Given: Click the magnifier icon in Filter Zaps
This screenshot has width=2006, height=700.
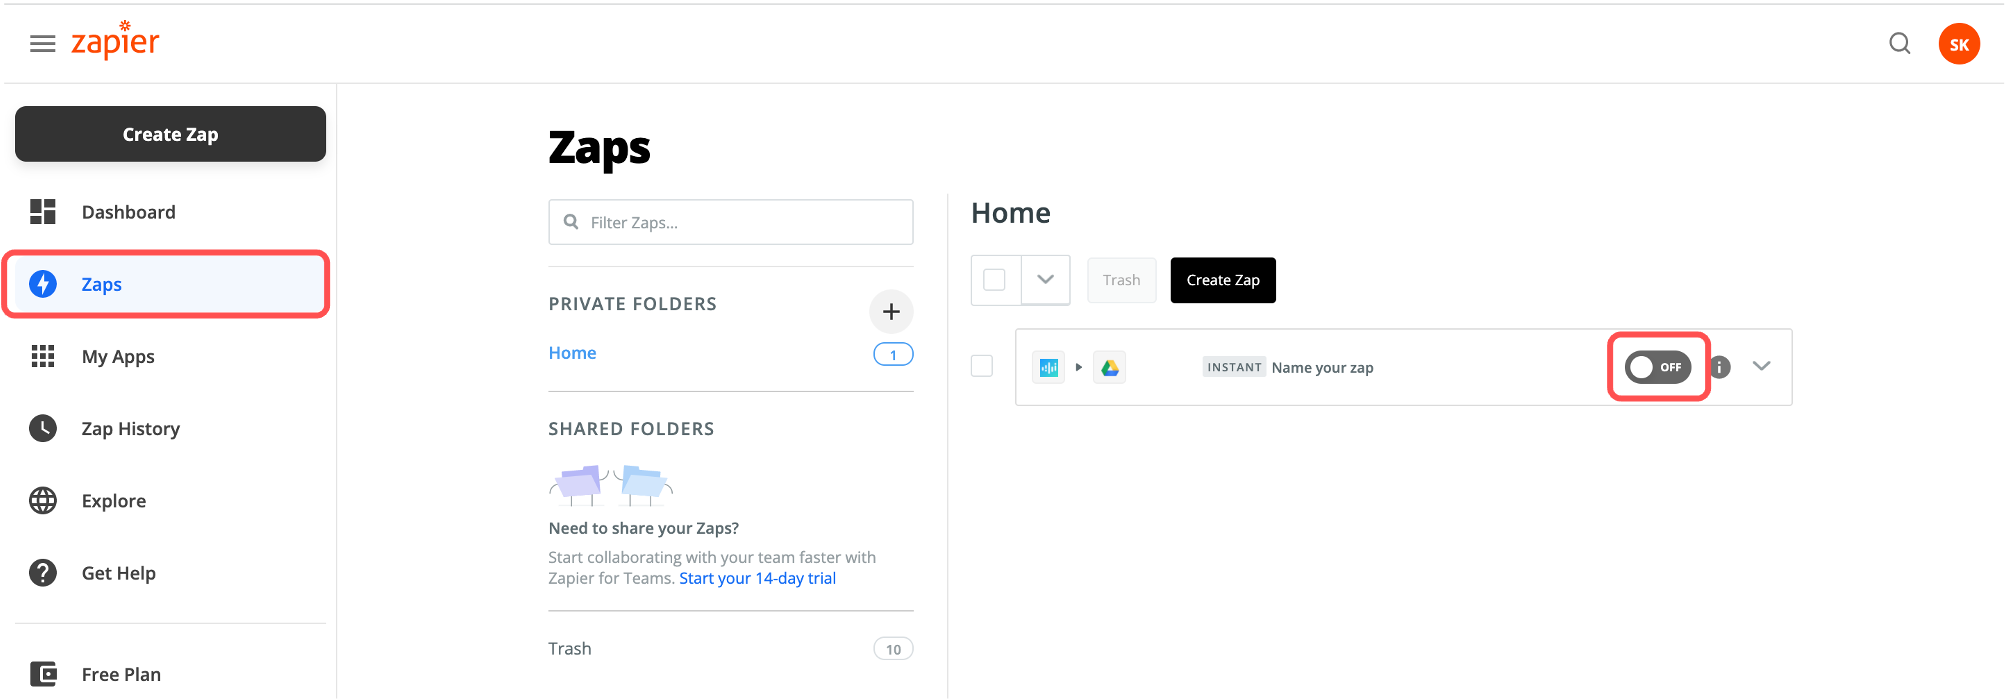Looking at the screenshot, I should pos(571,222).
